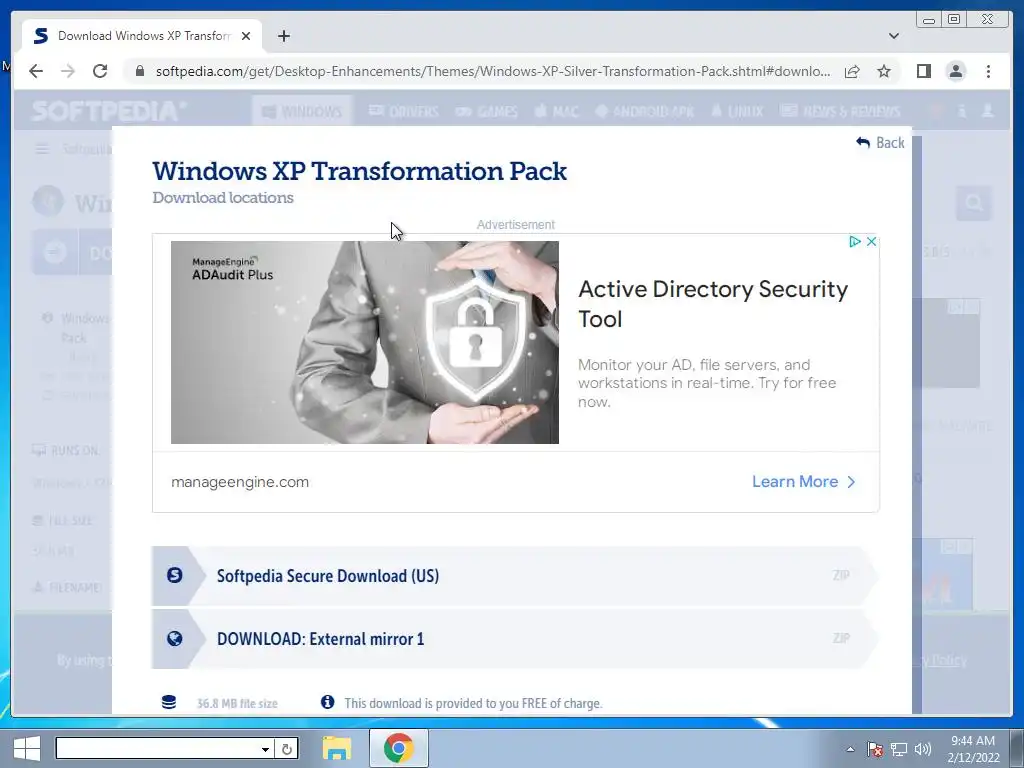The height and width of the screenshot is (768, 1024).
Task: Click Back link in download dialog
Action: click(880, 142)
